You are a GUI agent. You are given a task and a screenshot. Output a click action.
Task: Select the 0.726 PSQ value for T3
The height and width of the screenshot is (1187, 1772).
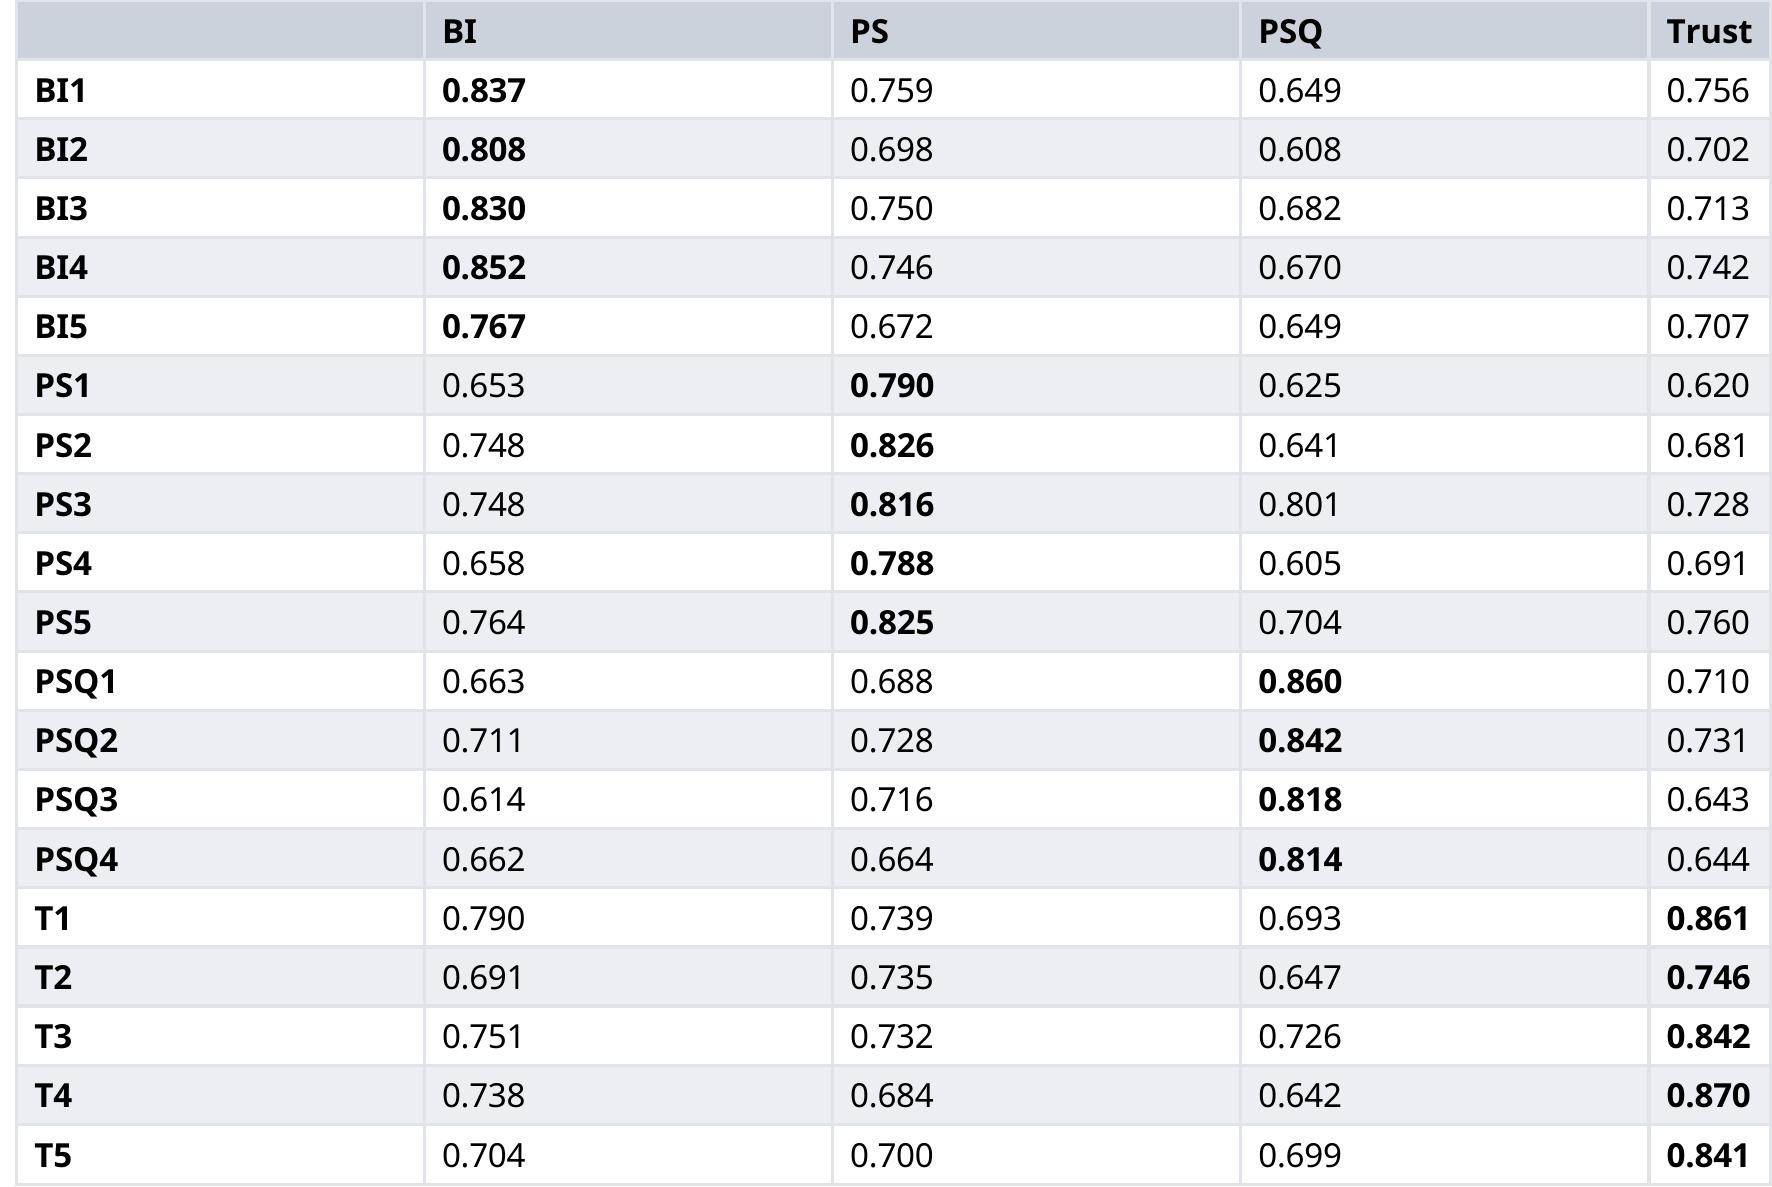(1299, 1037)
